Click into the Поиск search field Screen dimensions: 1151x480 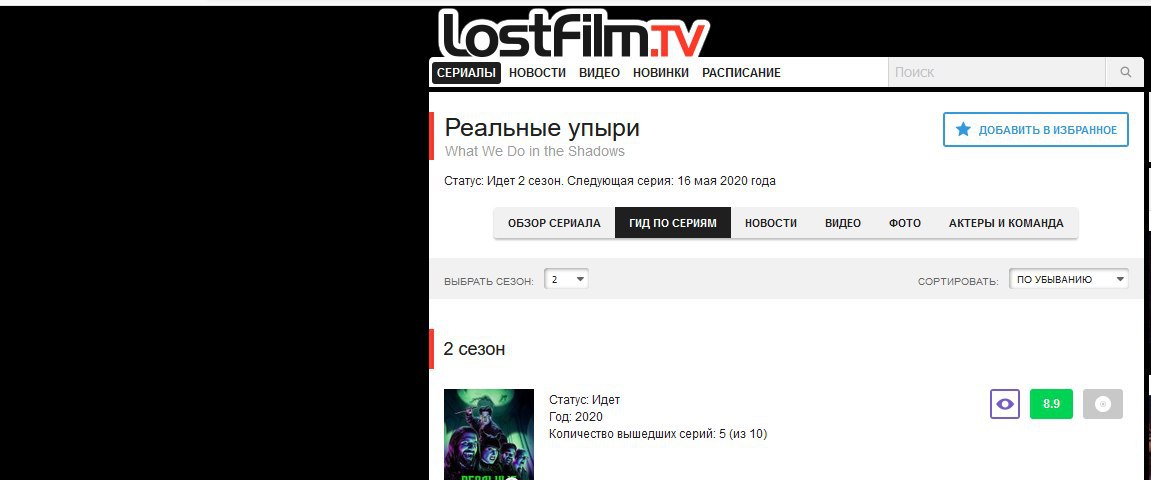point(997,73)
